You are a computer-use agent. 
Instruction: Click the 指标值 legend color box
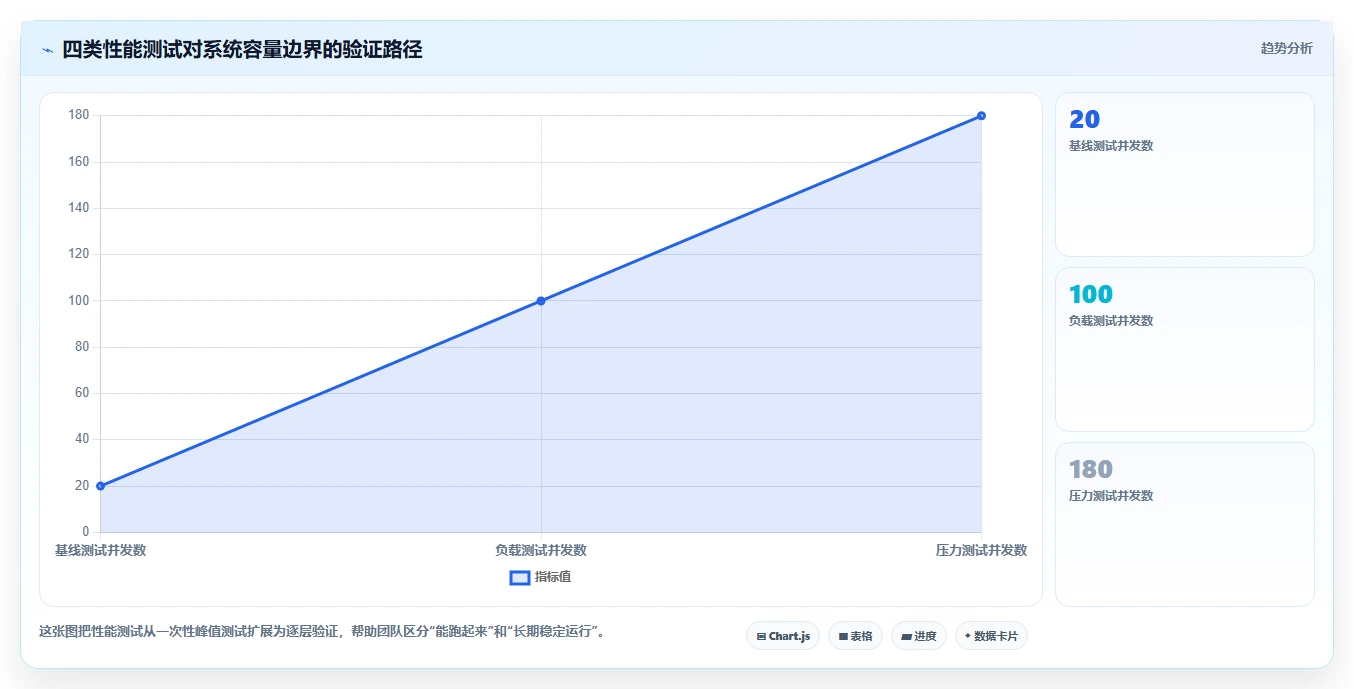pos(520,577)
